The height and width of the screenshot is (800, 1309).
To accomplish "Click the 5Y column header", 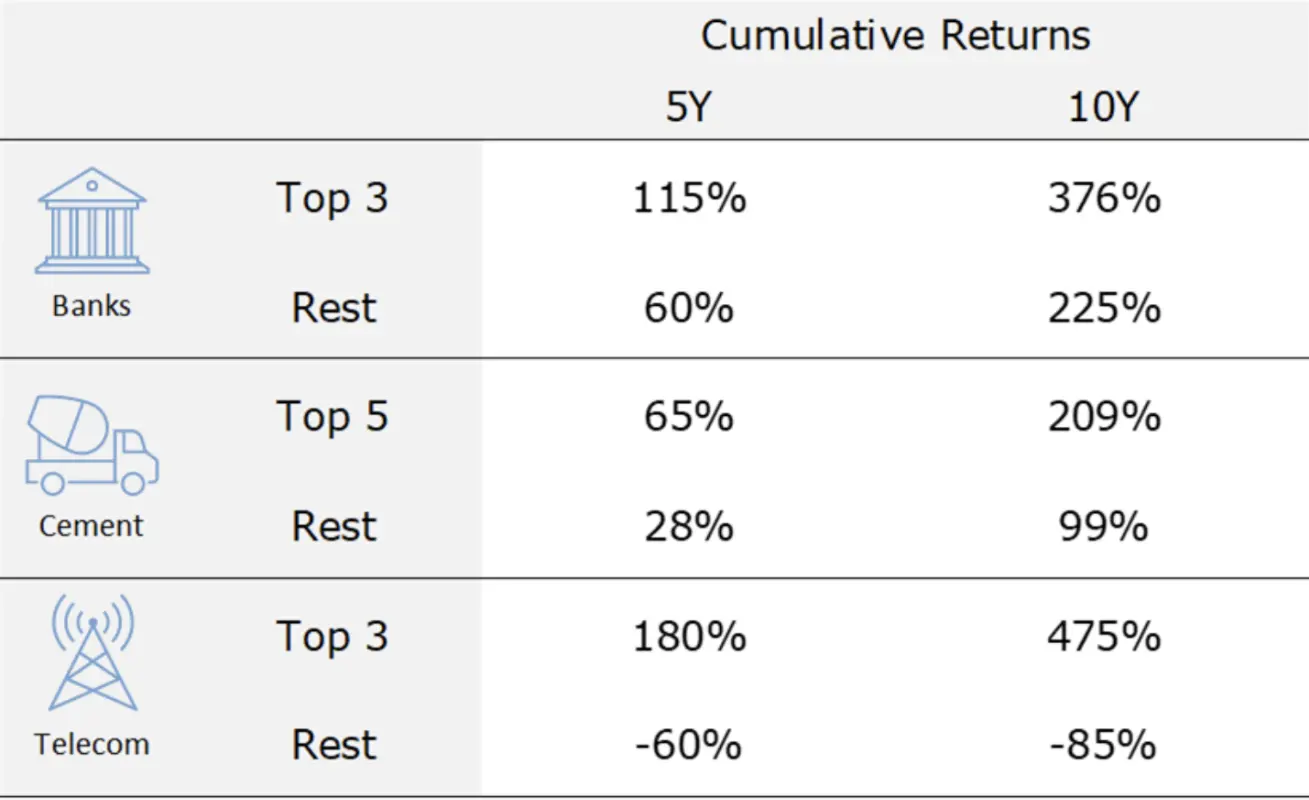I will click(x=688, y=106).
